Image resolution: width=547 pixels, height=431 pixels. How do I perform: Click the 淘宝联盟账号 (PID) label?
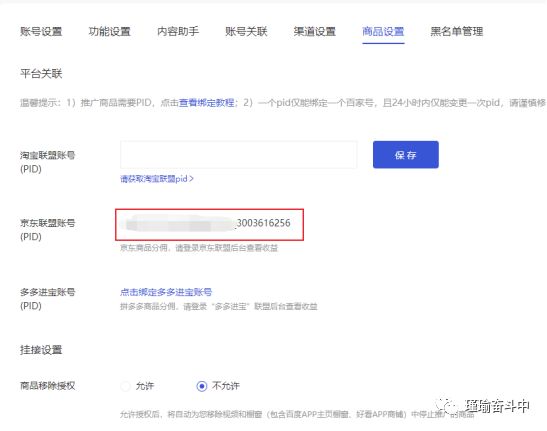(x=47, y=162)
